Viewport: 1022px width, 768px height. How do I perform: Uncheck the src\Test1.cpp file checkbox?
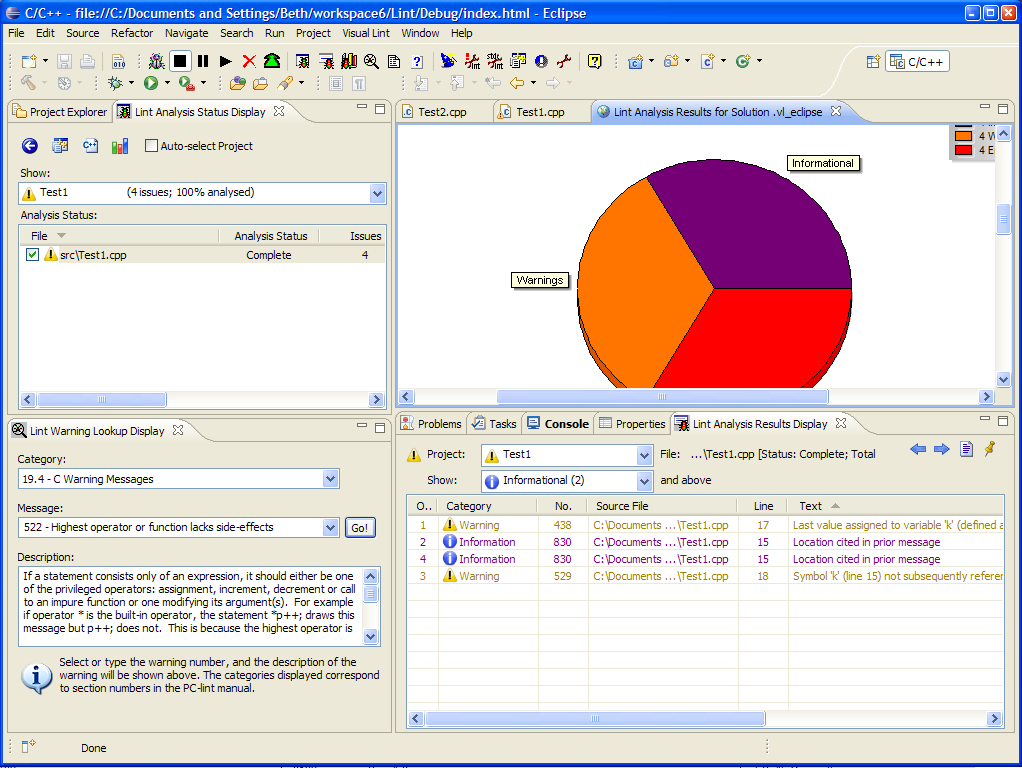[33, 255]
